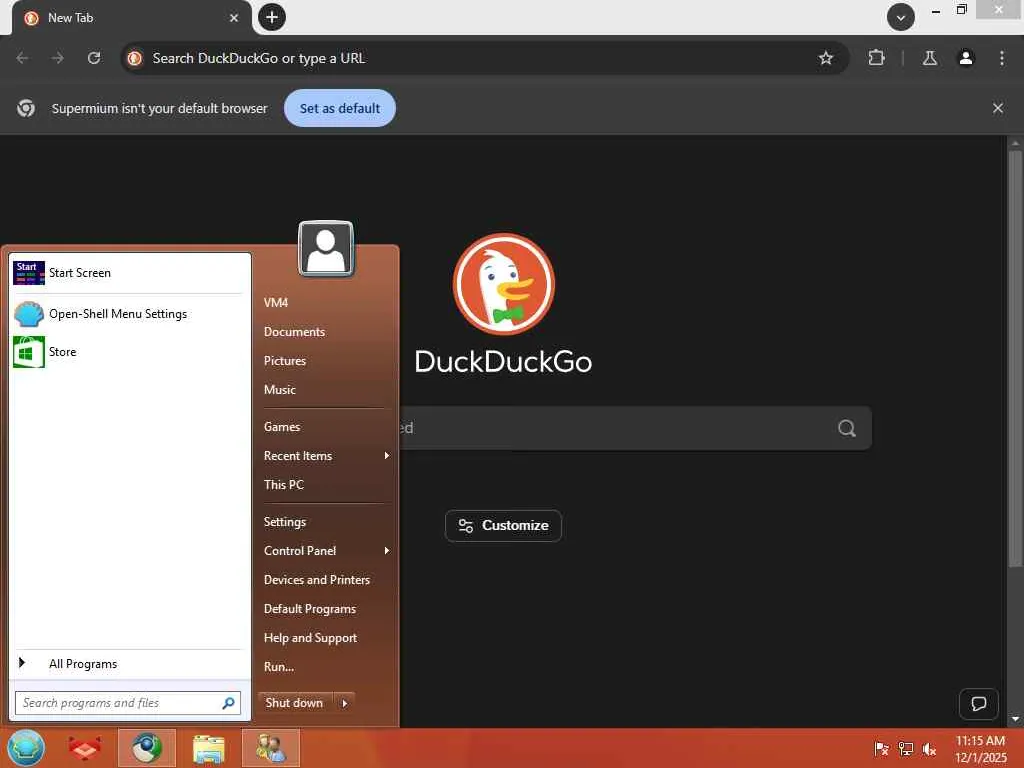Image resolution: width=1024 pixels, height=768 pixels.
Task: Click the user account picture
Action: [326, 249]
